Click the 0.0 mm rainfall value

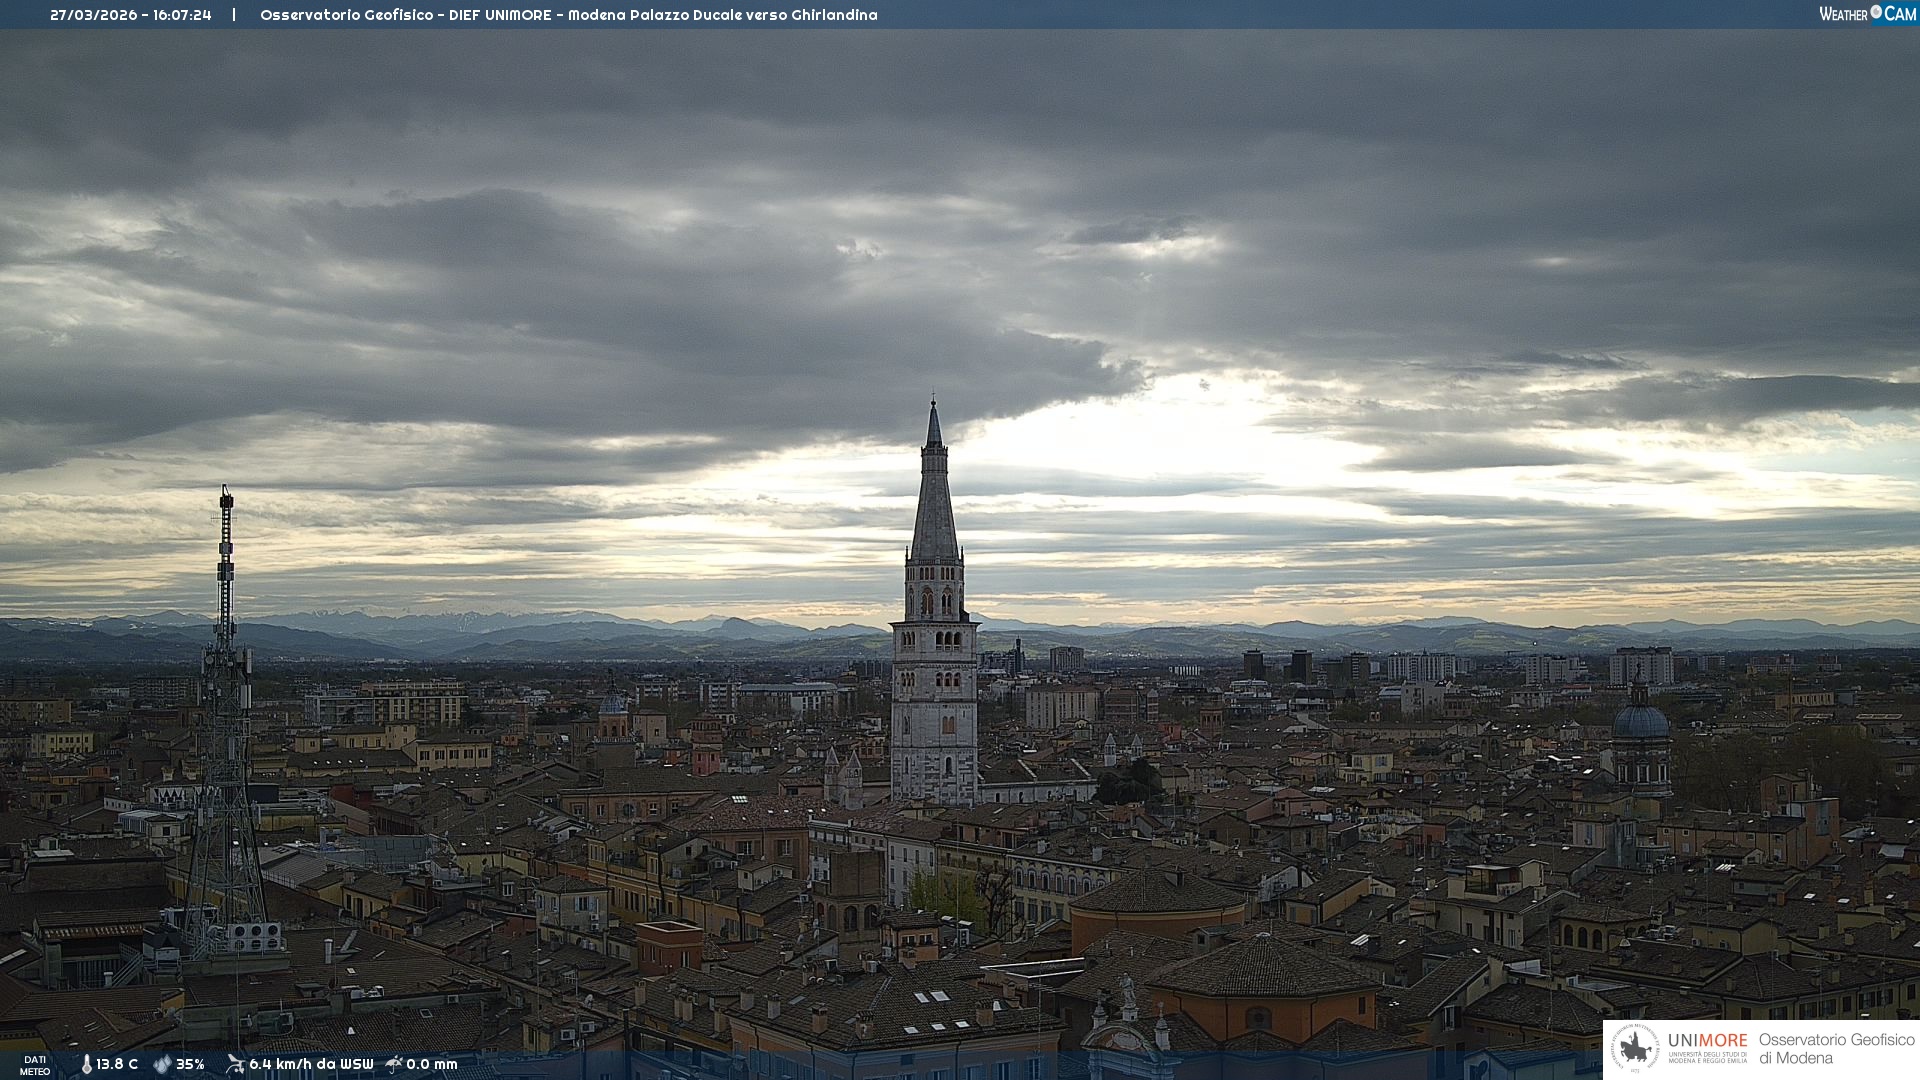[431, 1064]
